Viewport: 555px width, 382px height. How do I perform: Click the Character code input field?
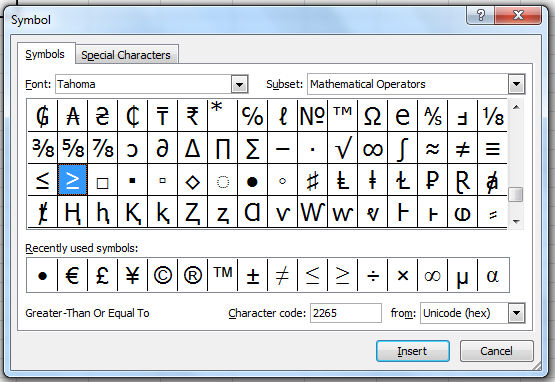point(346,313)
